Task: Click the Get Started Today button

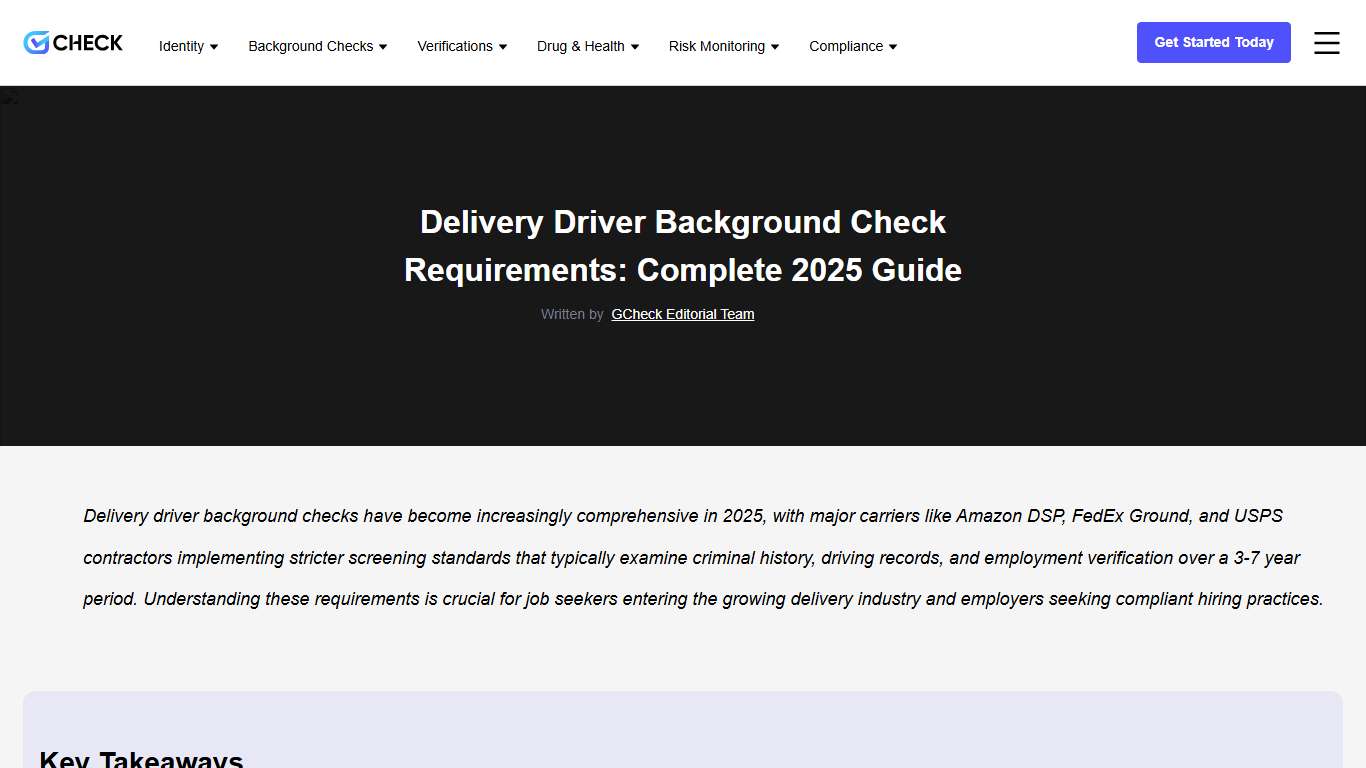Action: (1213, 42)
